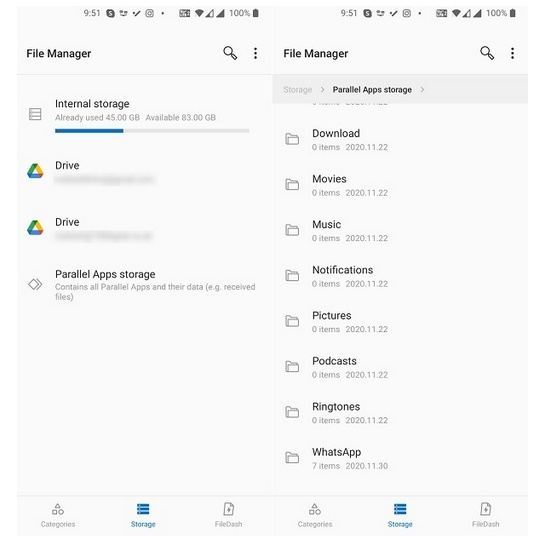Tap the Parallel Apps storage diamond icon
Image resolution: width=552 pixels, height=536 pixels.
(35, 284)
